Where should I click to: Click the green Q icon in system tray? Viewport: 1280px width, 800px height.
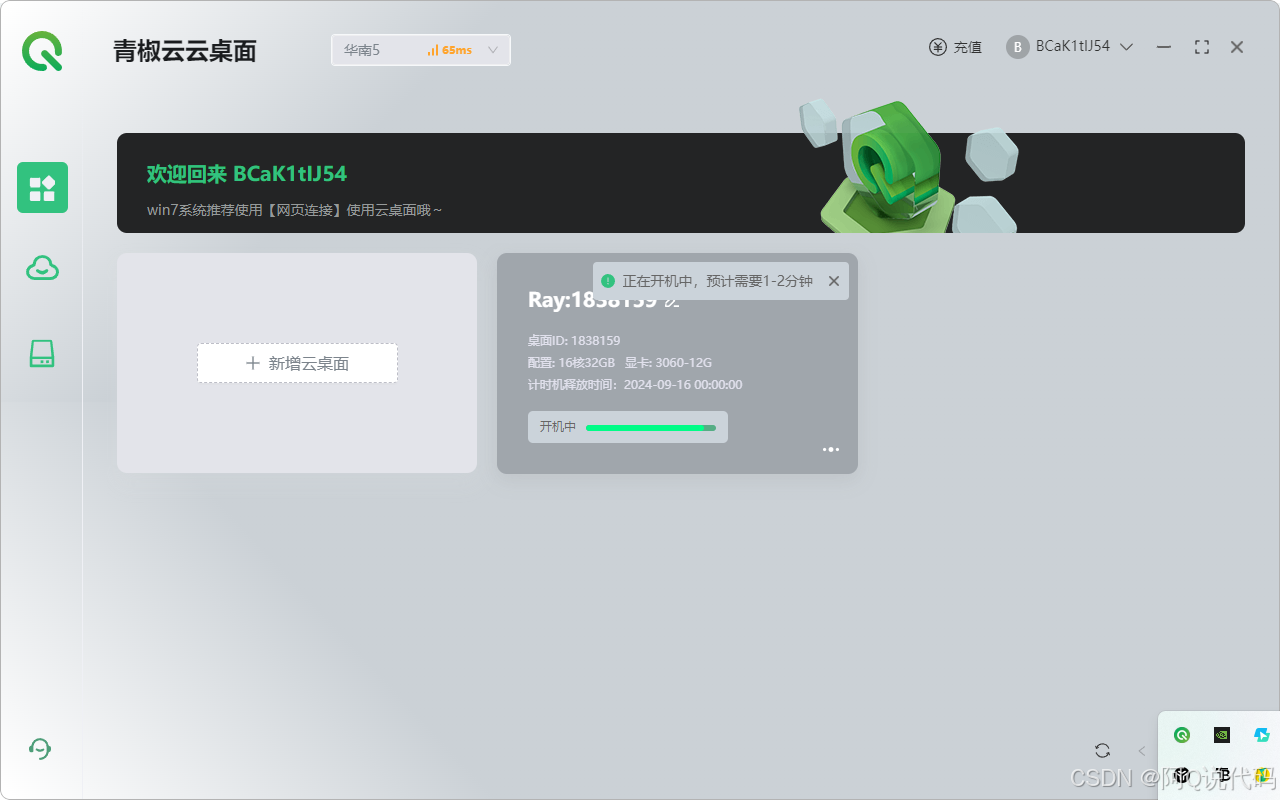[x=1182, y=735]
